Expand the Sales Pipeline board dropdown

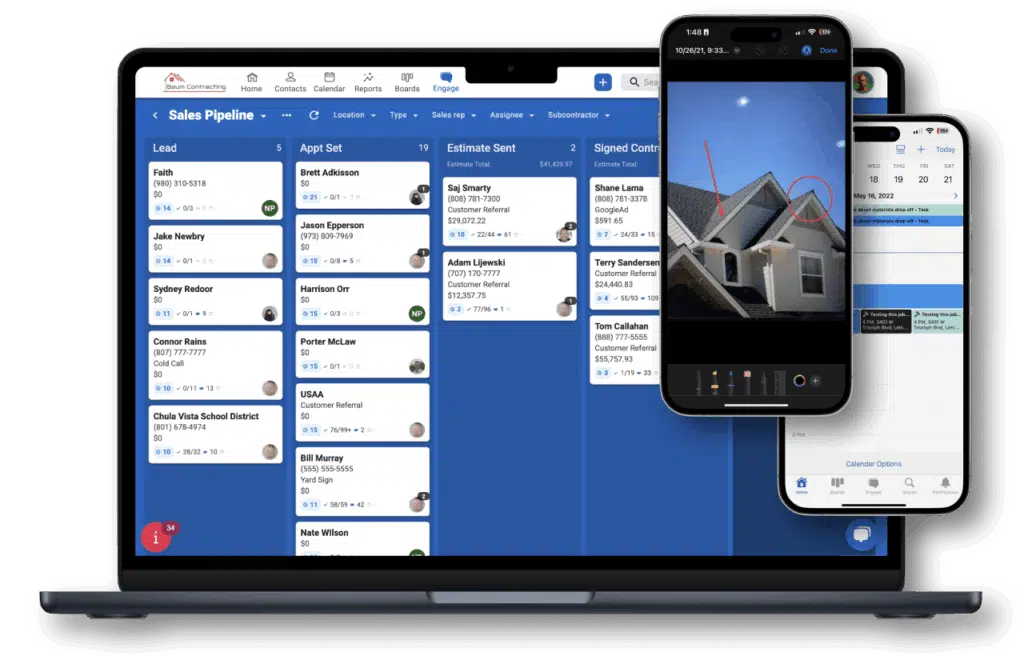pos(264,116)
